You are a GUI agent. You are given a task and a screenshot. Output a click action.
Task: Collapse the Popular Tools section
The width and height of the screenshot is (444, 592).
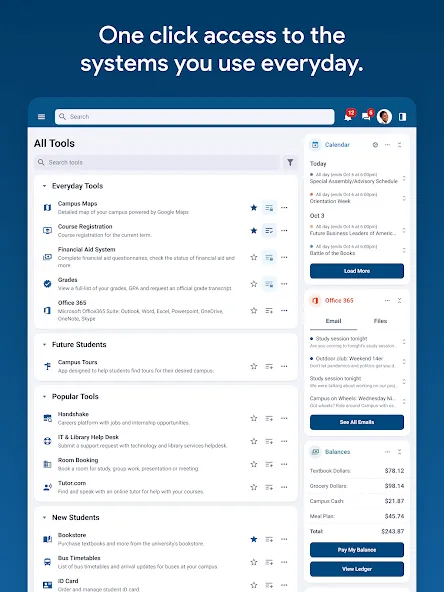point(45,397)
